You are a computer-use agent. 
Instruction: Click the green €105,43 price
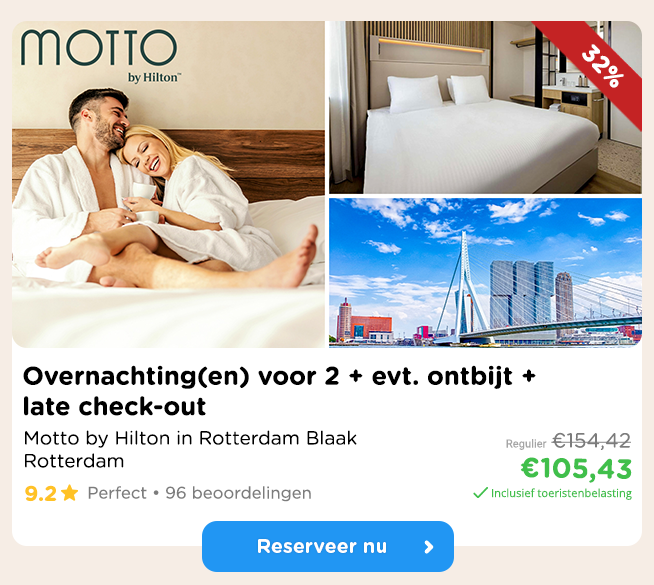pyautogui.click(x=576, y=468)
